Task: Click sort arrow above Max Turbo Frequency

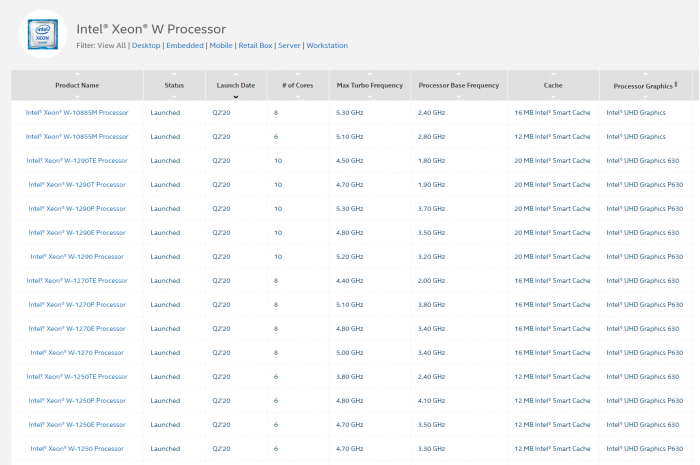Action: coord(369,75)
